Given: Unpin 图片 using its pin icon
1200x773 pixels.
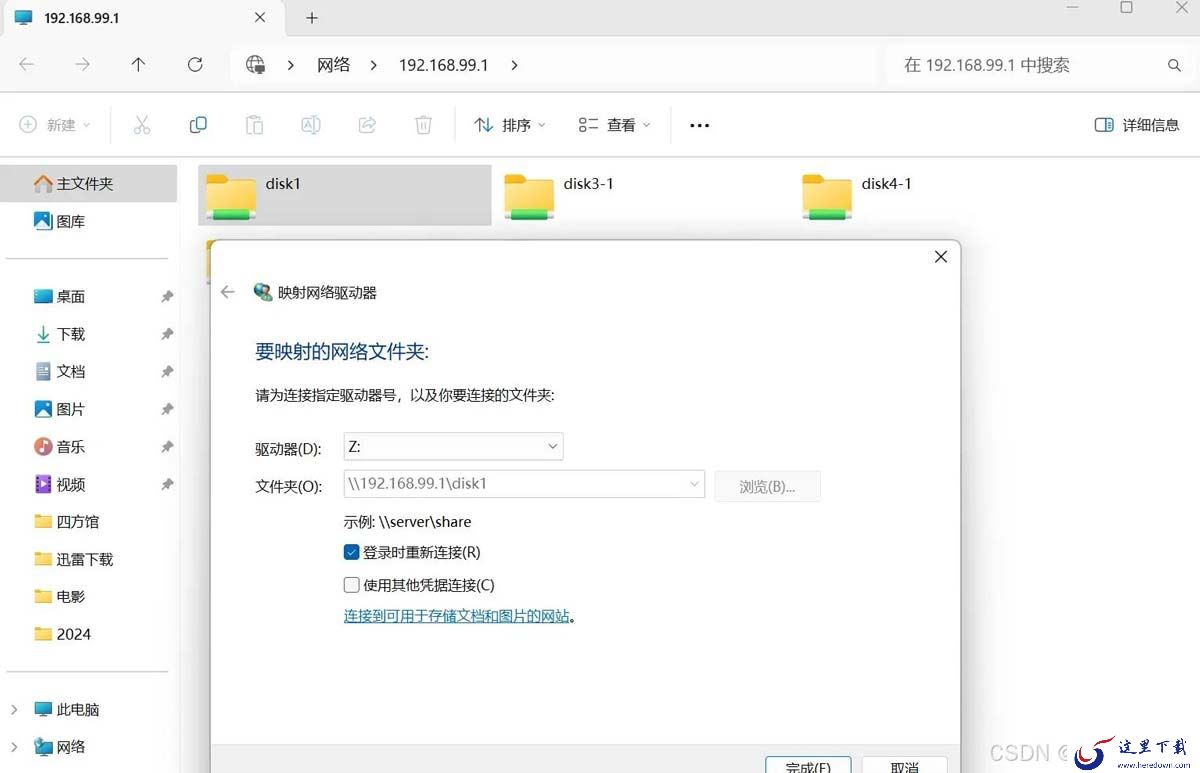Looking at the screenshot, I should click(167, 409).
